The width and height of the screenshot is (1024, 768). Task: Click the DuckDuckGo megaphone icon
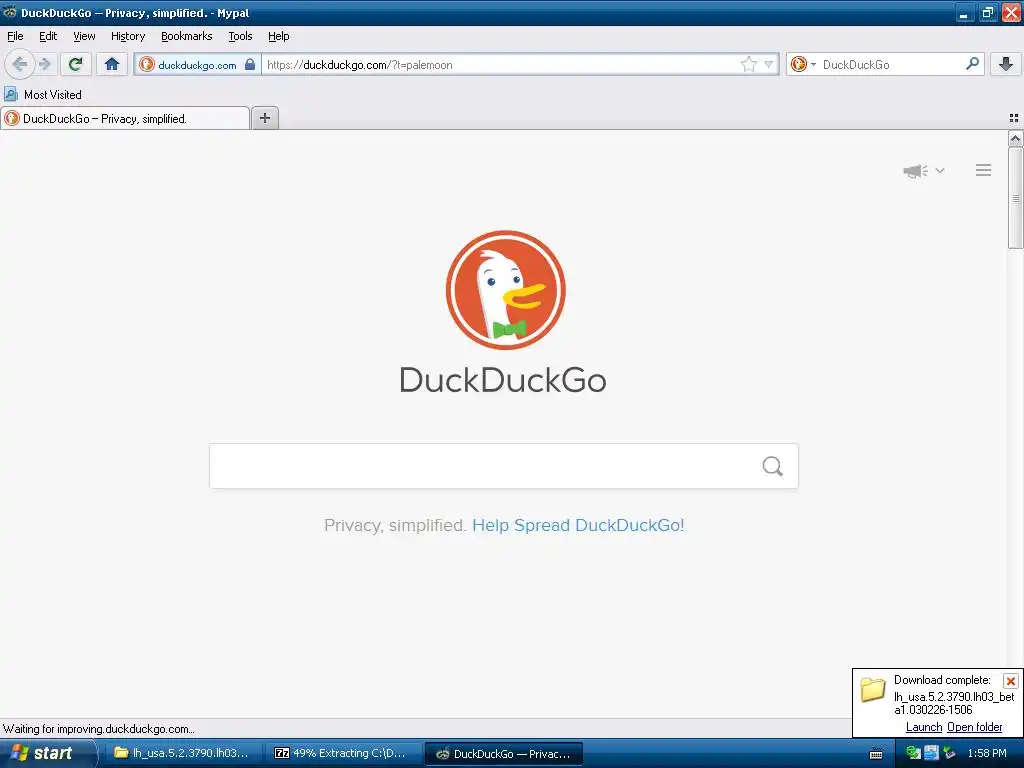pos(916,171)
